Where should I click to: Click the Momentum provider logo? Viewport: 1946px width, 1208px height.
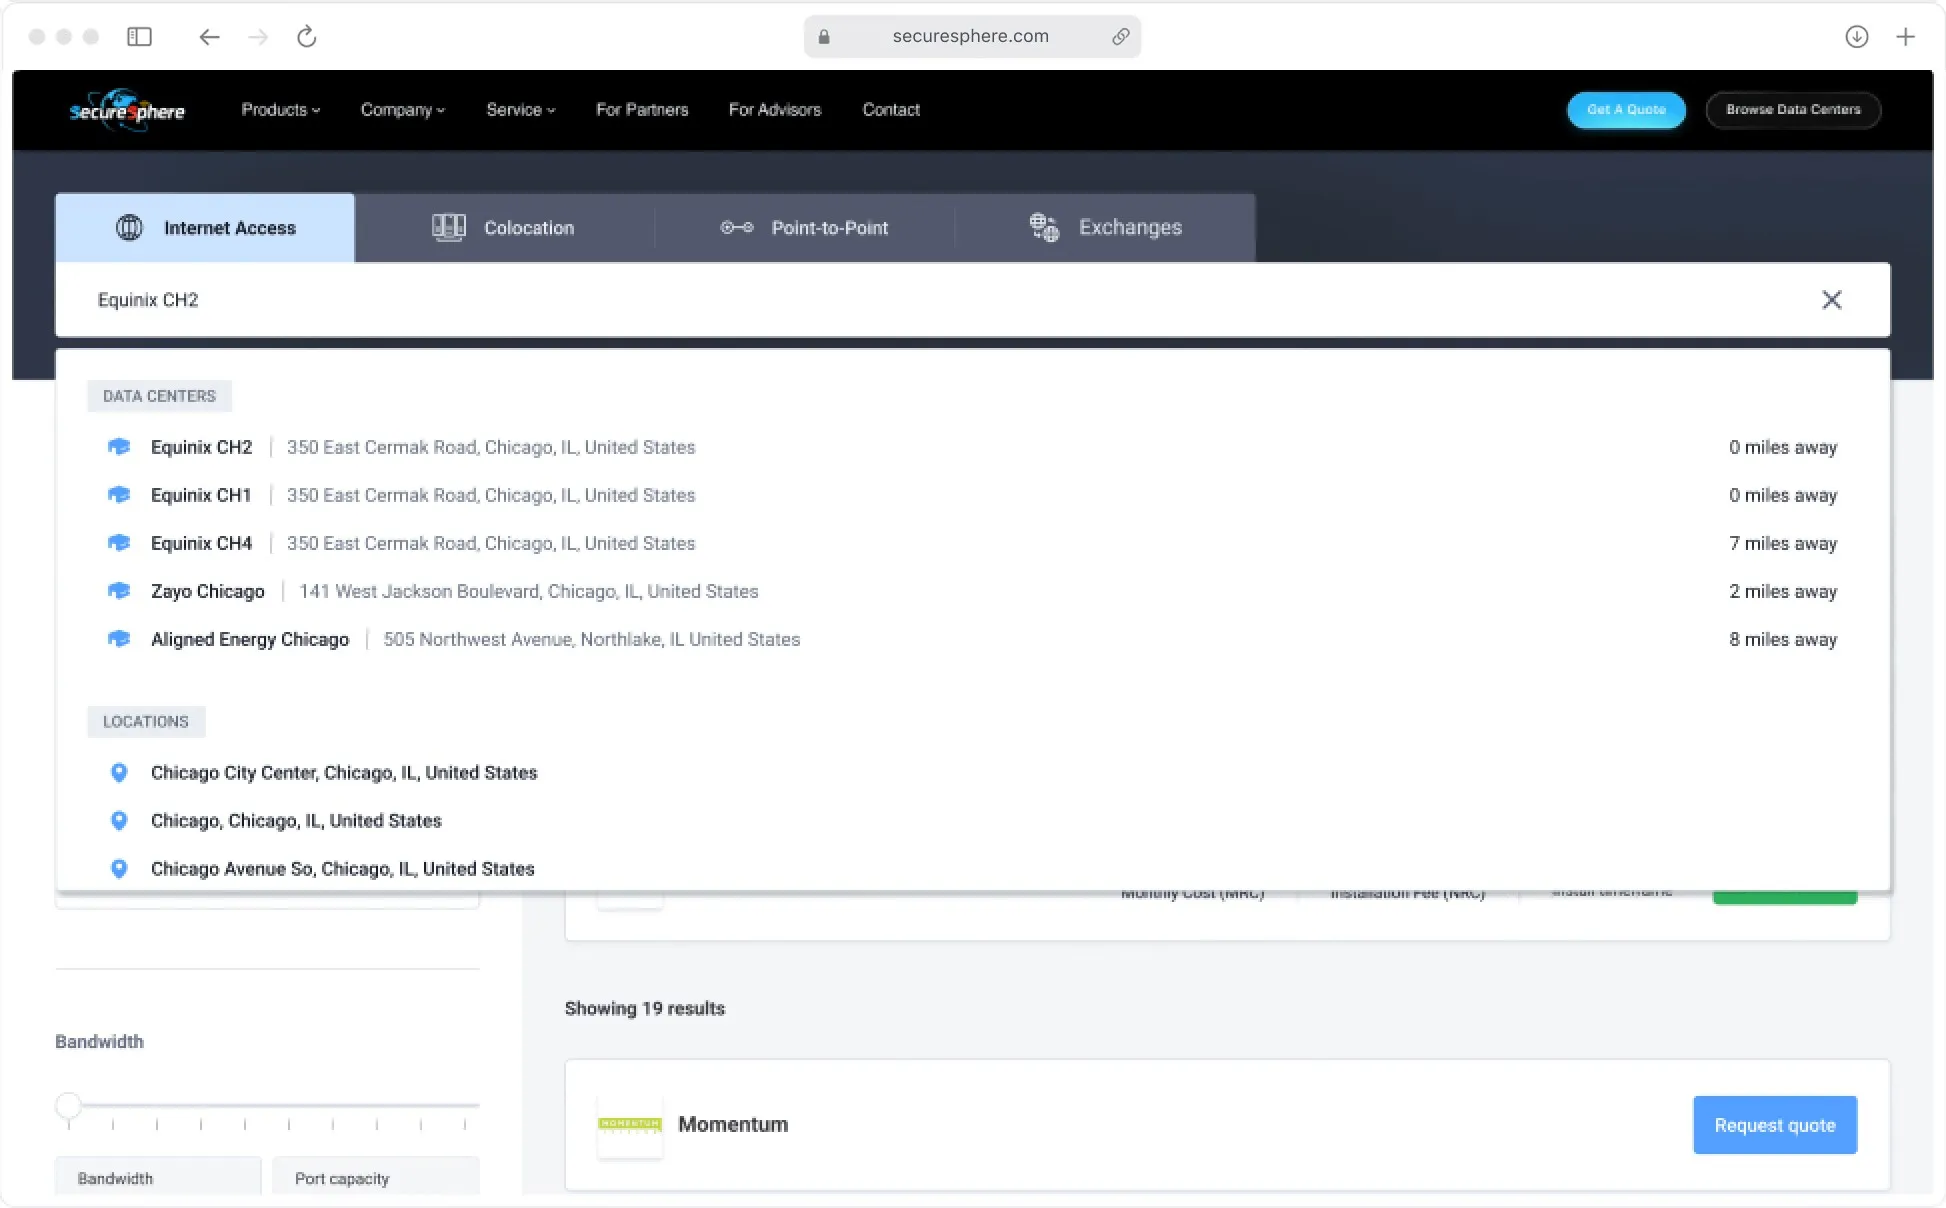[629, 1125]
